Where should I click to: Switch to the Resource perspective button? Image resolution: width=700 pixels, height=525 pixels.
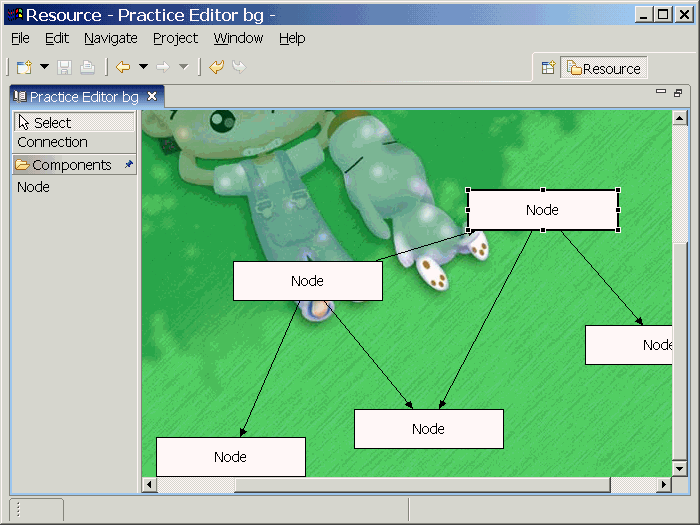[604, 68]
